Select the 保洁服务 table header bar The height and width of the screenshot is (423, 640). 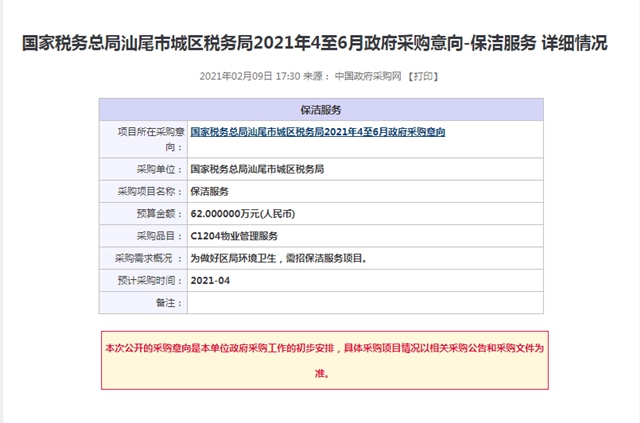click(x=320, y=109)
